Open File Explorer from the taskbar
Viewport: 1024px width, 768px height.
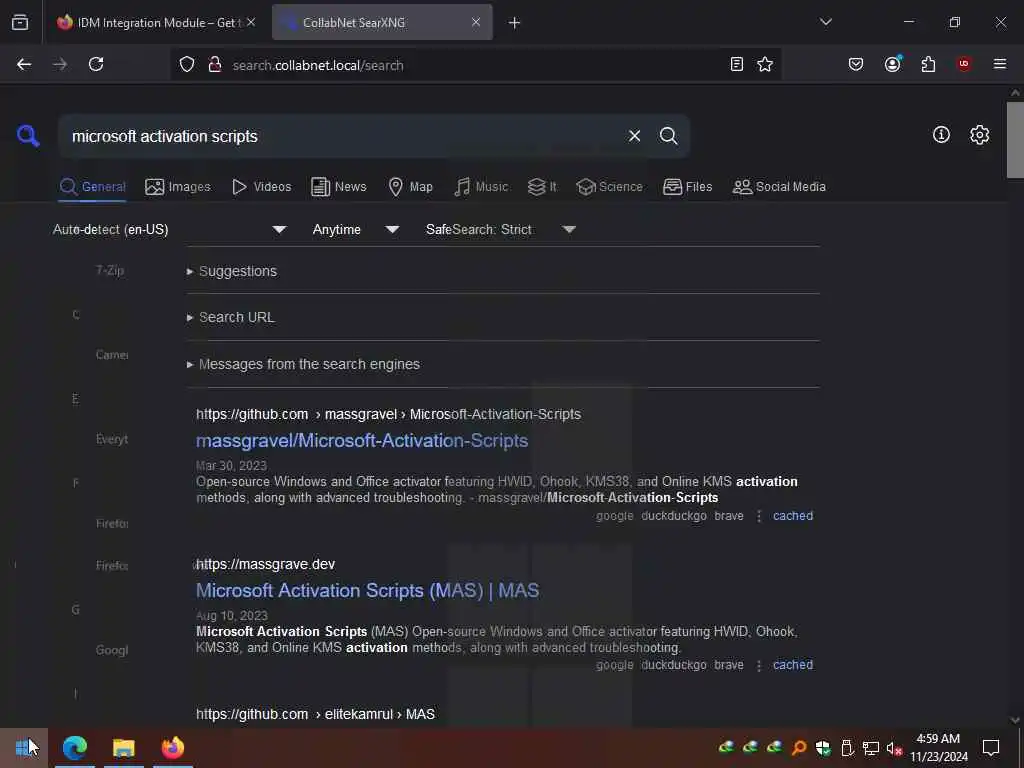(123, 747)
